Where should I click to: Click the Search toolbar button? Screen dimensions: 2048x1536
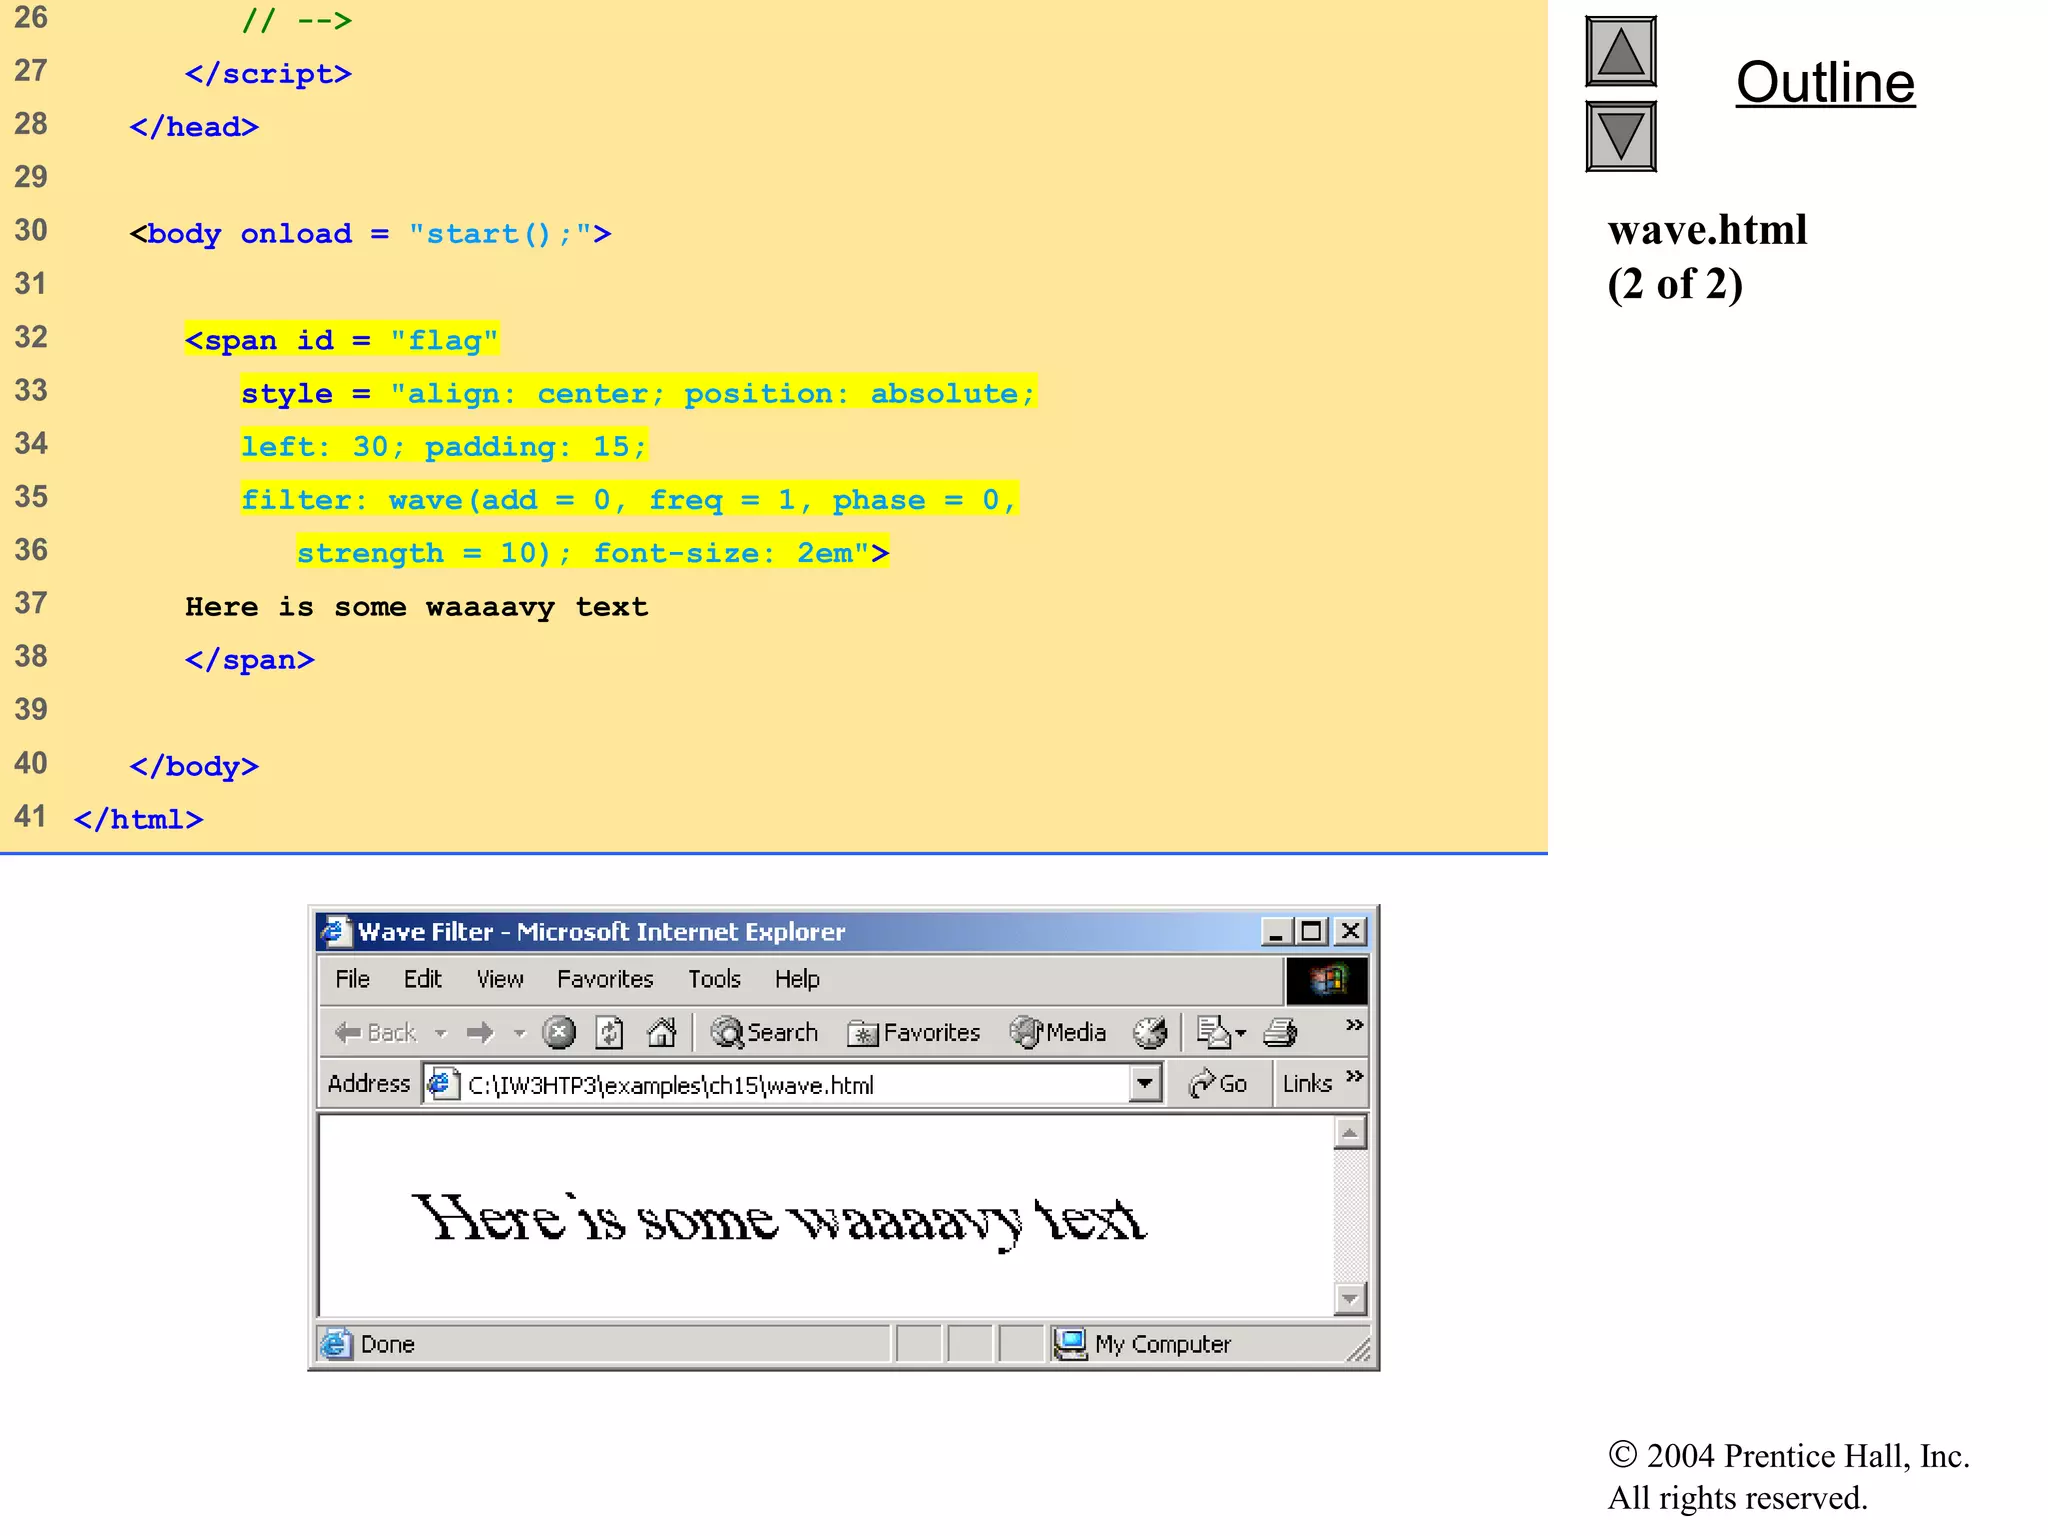pyautogui.click(x=764, y=1033)
